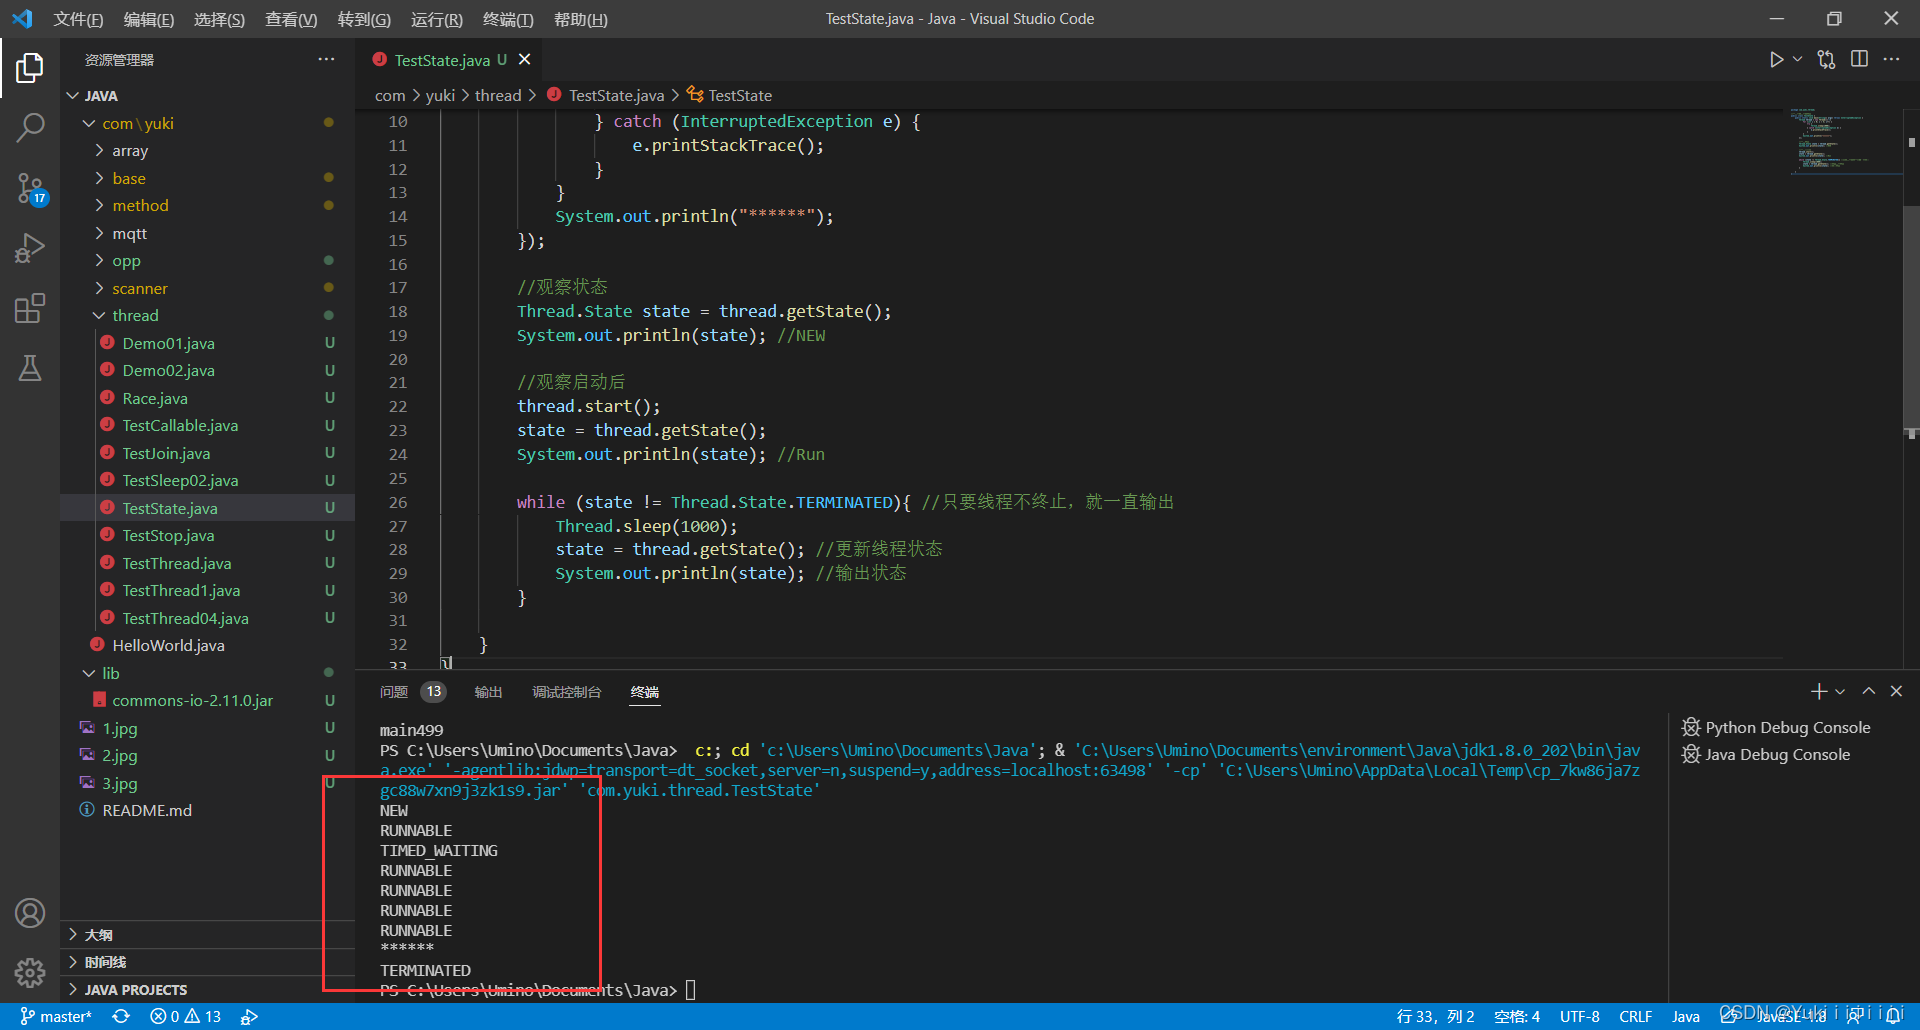Image resolution: width=1920 pixels, height=1030 pixels.
Task: Open HelloWorld.java in the explorer
Action: point(207,645)
